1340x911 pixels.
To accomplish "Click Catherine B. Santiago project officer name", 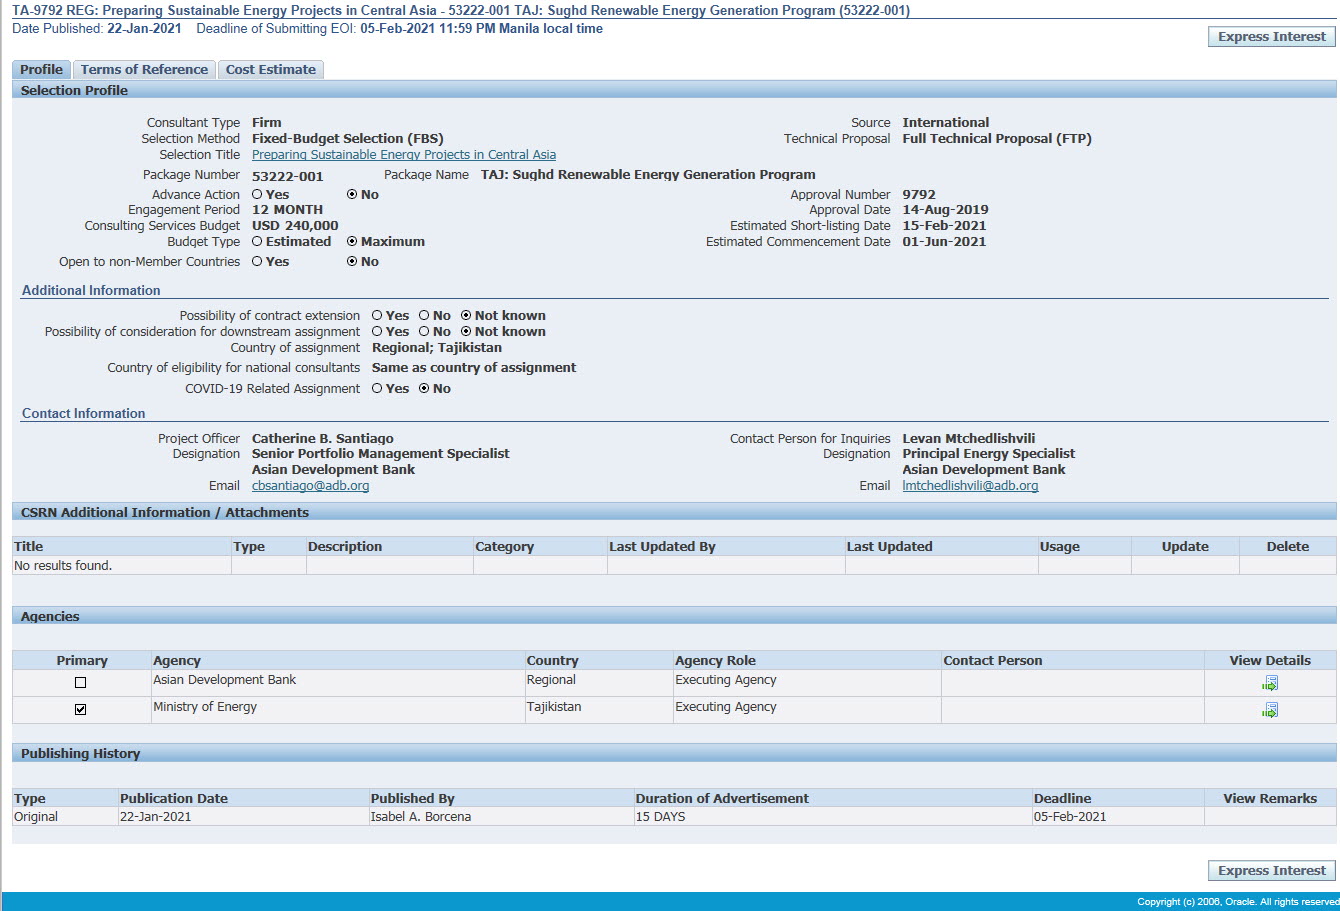I will coord(323,439).
